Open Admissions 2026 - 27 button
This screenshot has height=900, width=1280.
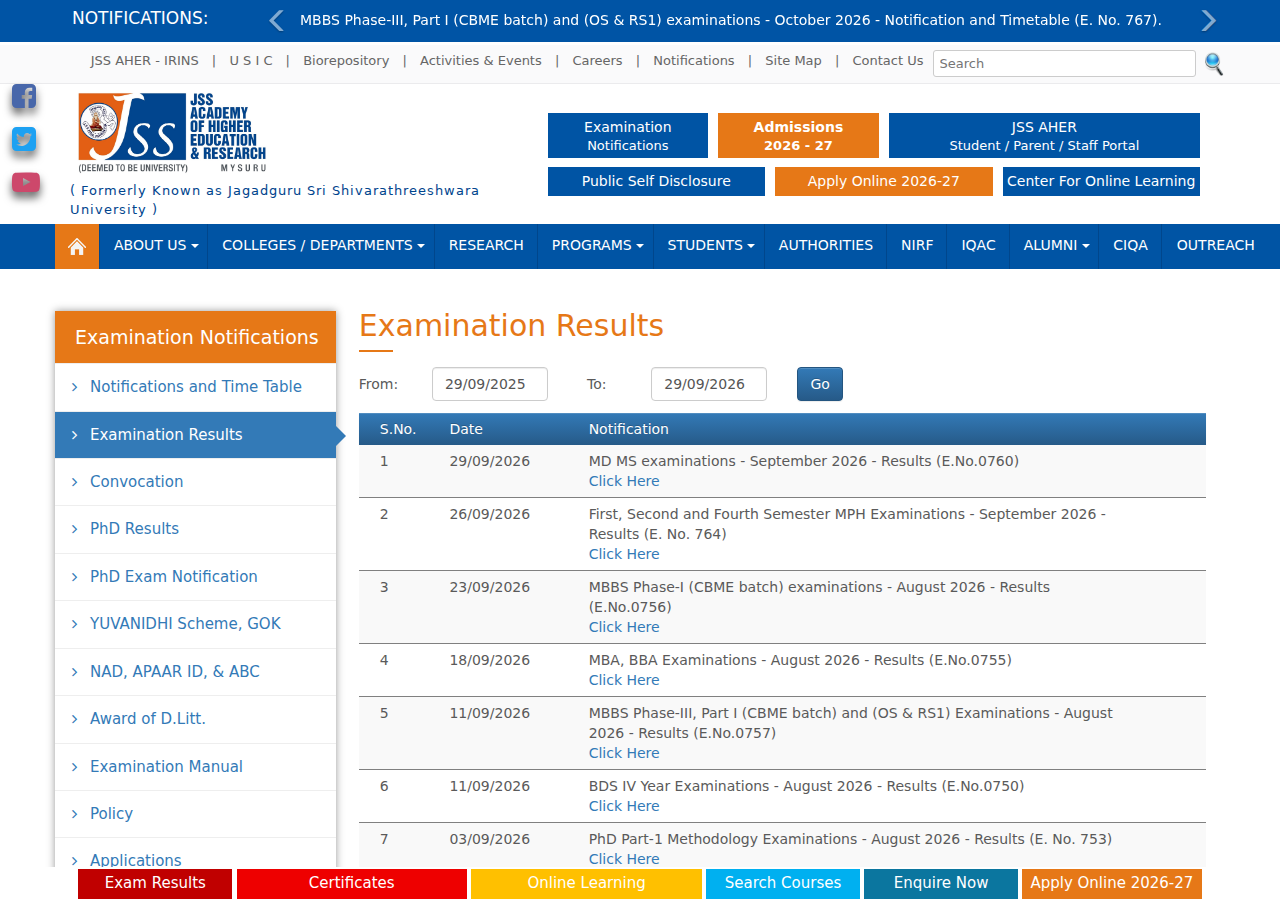[x=798, y=136]
